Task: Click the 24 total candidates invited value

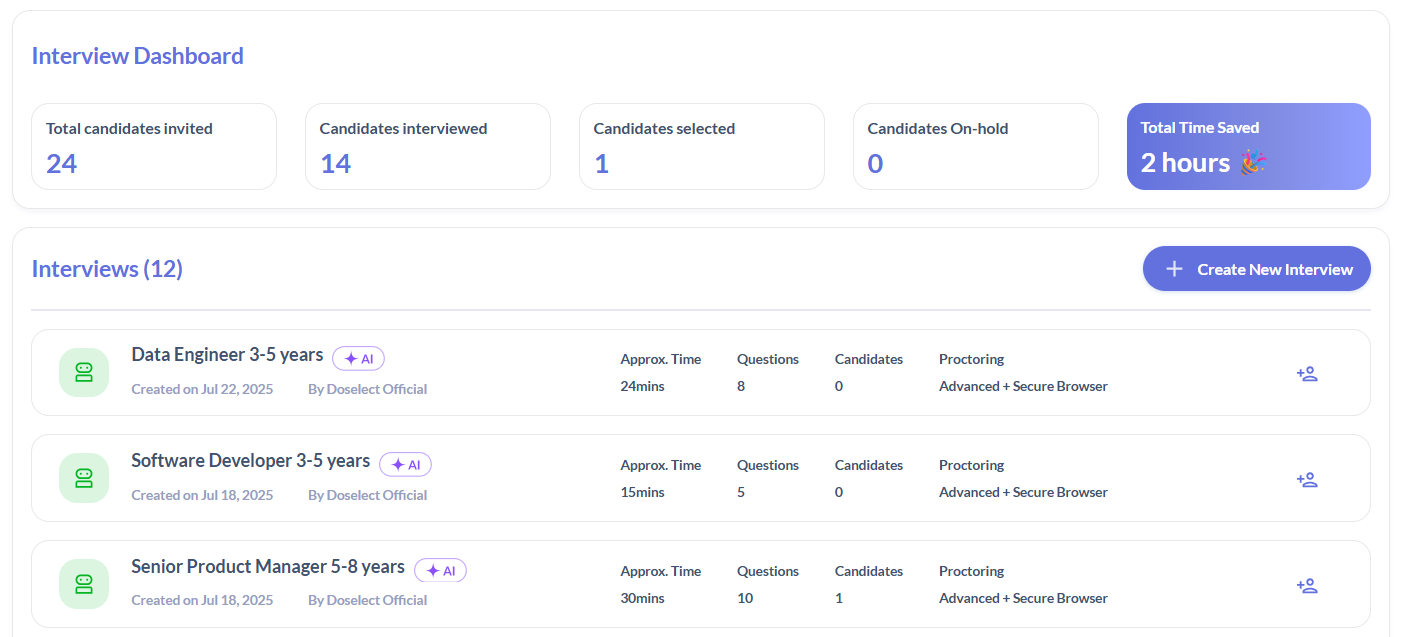Action: (62, 163)
